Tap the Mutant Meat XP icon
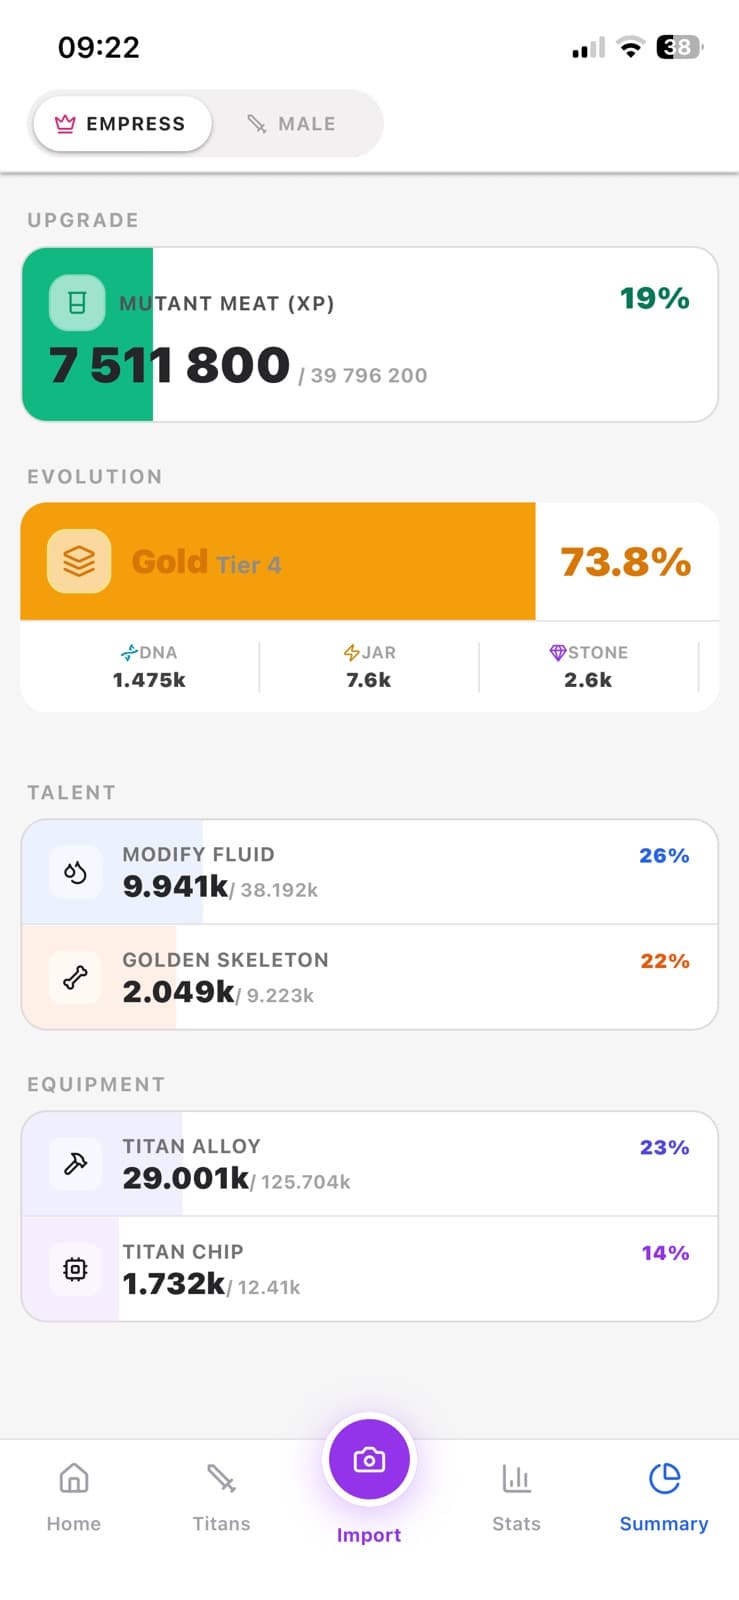The image size is (739, 1600). pyautogui.click(x=78, y=302)
